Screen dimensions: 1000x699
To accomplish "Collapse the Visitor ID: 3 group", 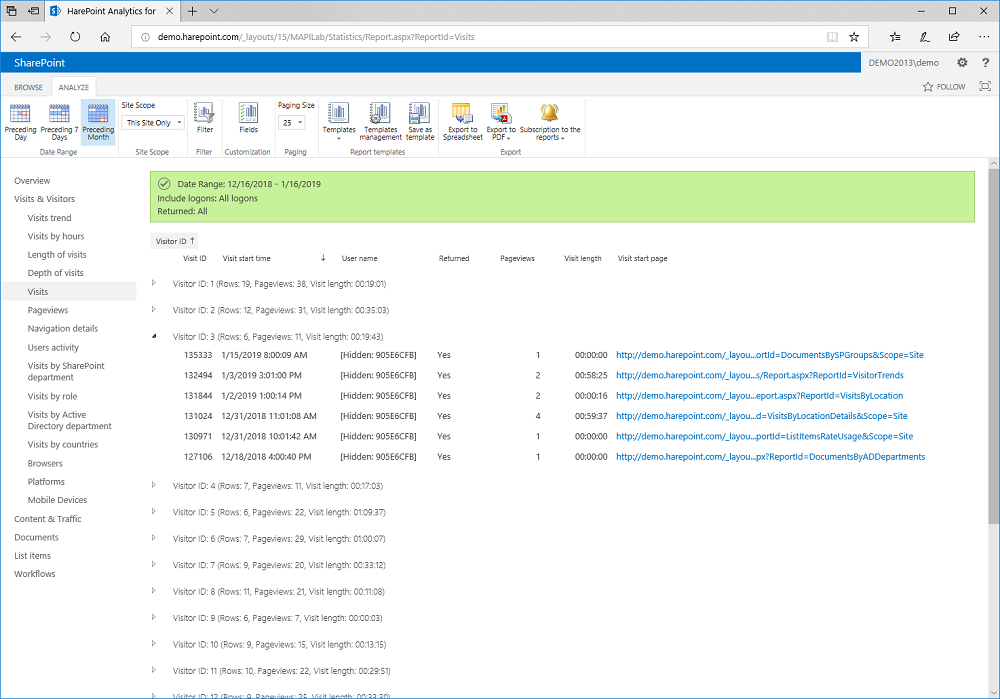I will coord(154,337).
